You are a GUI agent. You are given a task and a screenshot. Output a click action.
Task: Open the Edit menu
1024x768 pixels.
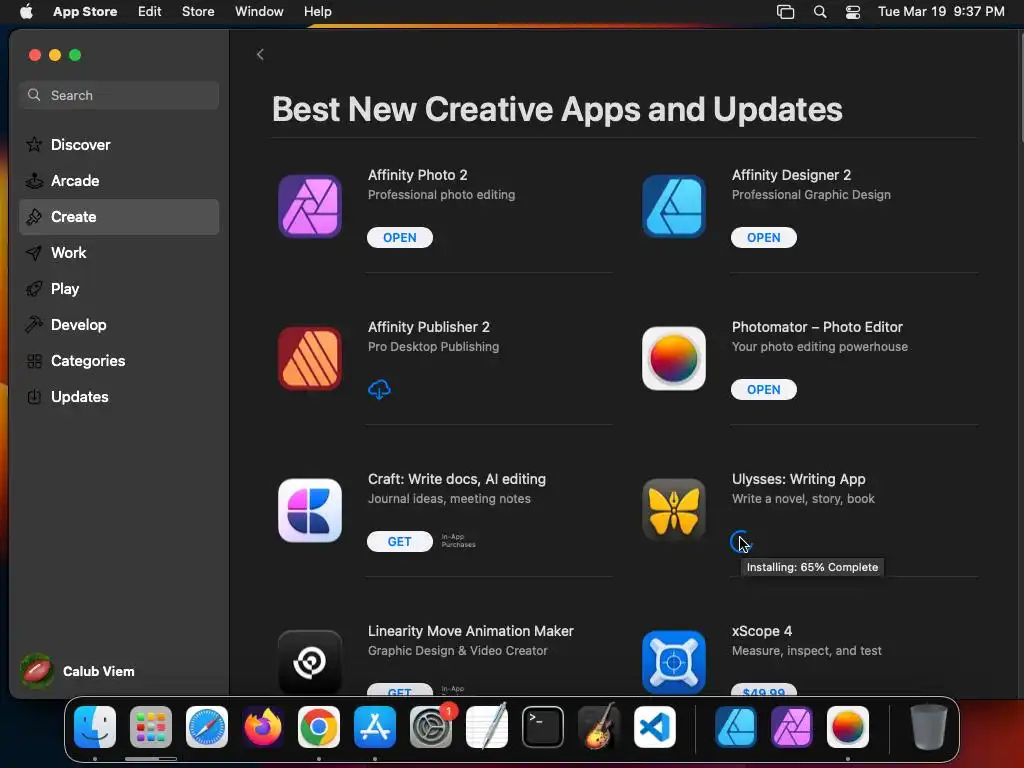click(150, 11)
